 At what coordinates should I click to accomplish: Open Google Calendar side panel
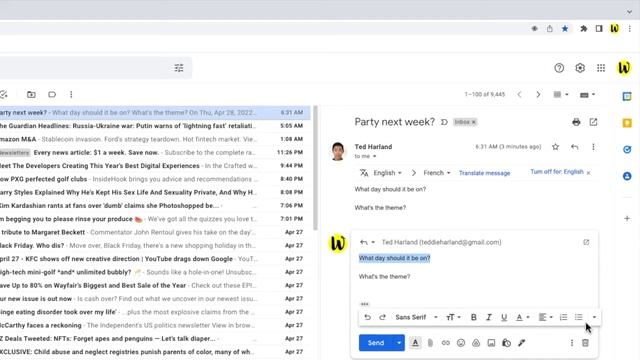[627, 96]
